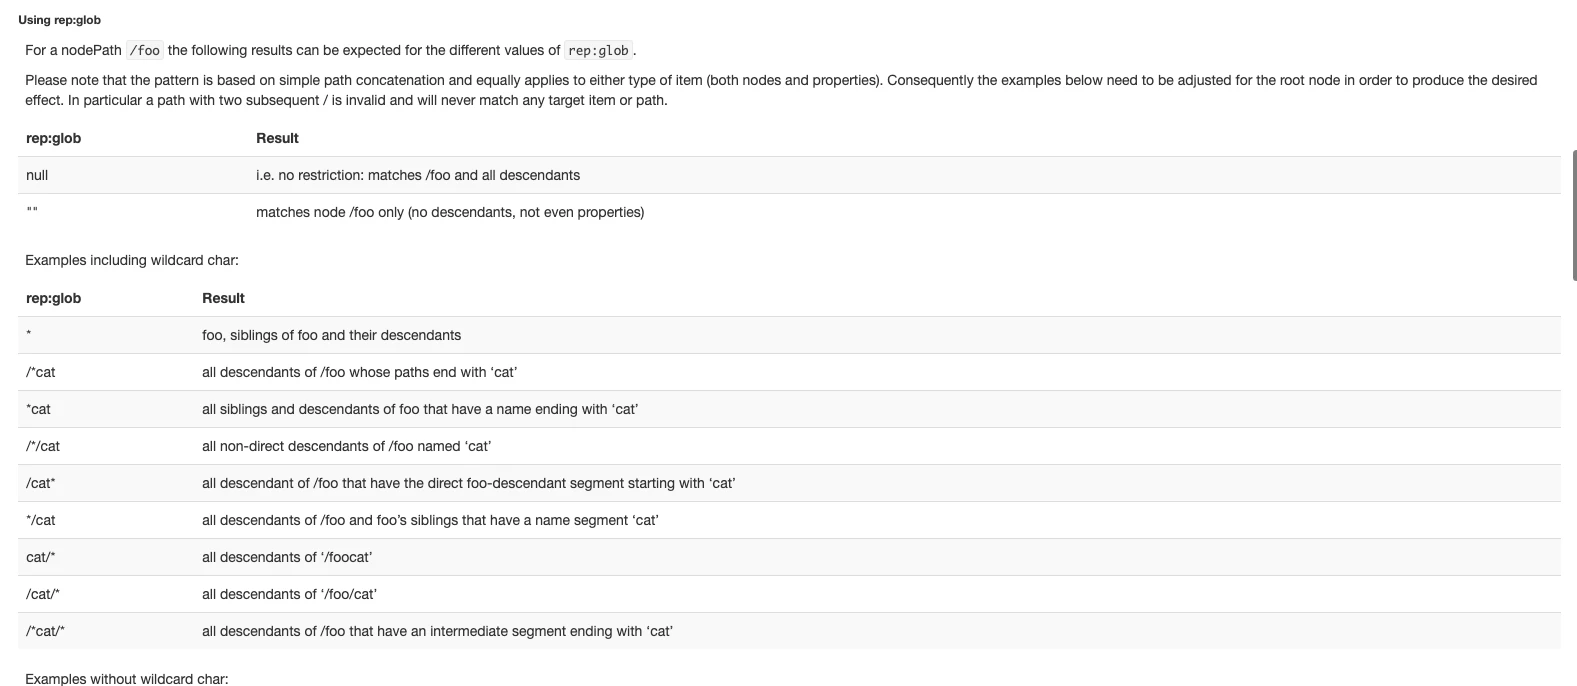Image resolution: width=1577 pixels, height=686 pixels.
Task: Click the empty-quotes glob value cell
Action: pos(32,212)
